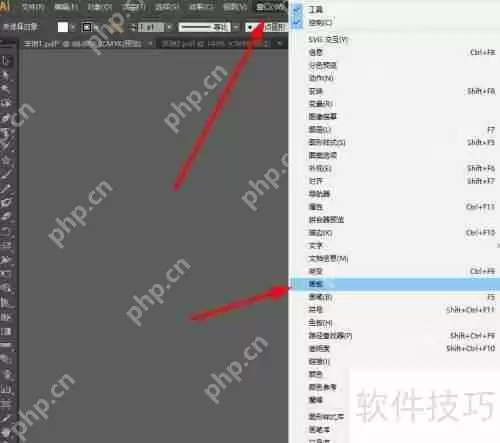Viewport: 500px width, 443px height.
Task: Choose 描边(K) Stroke with Ctrl+F10
Action: tap(394, 232)
